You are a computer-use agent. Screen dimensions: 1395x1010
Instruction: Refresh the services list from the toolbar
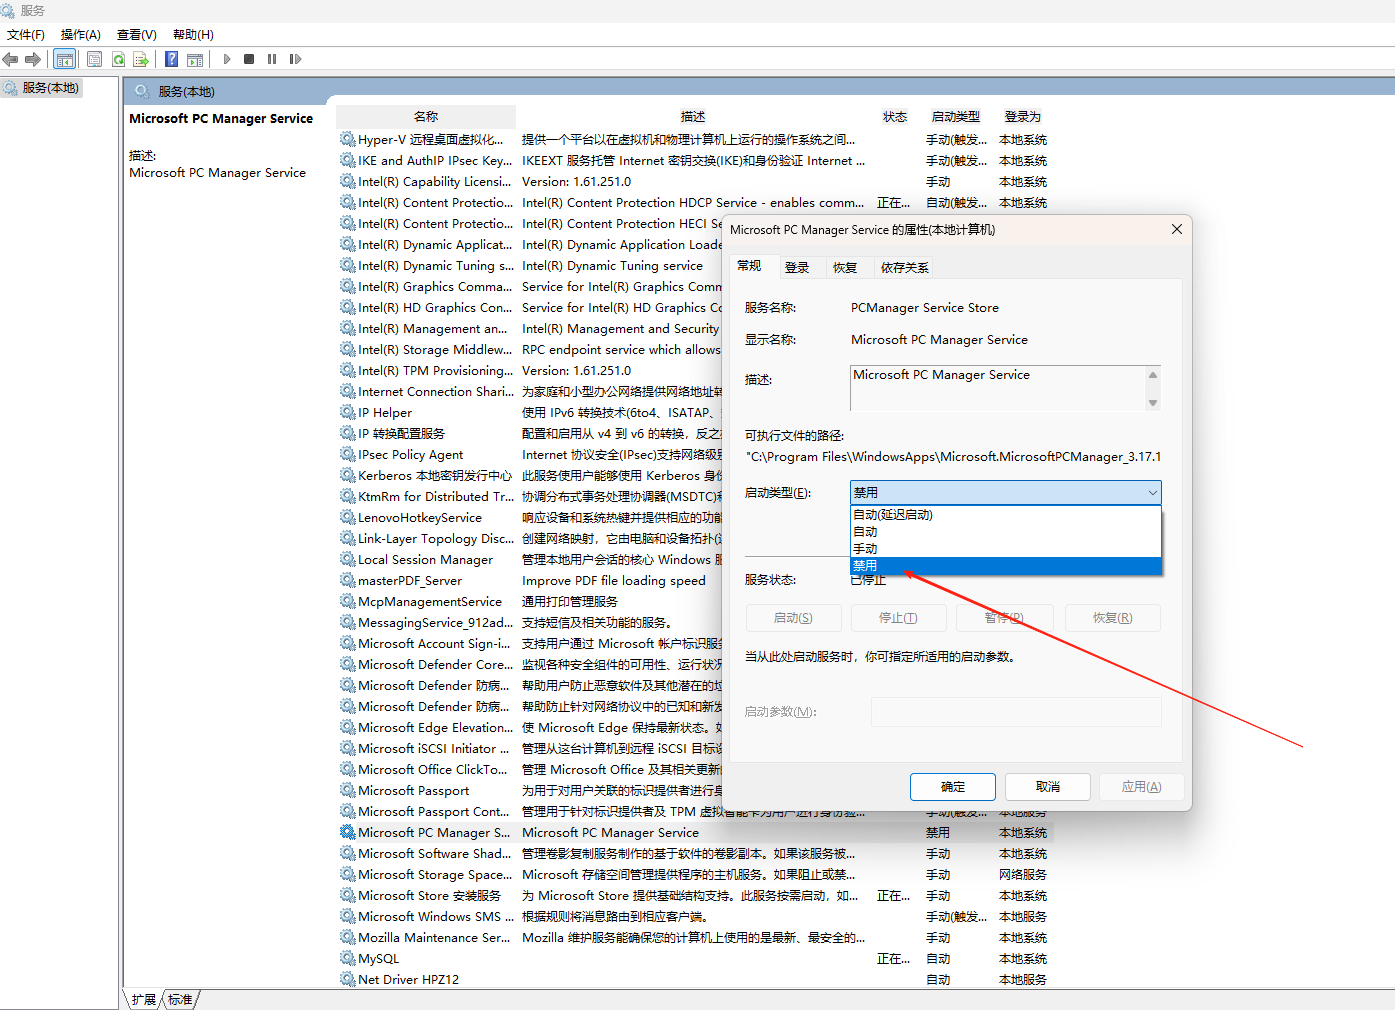118,59
